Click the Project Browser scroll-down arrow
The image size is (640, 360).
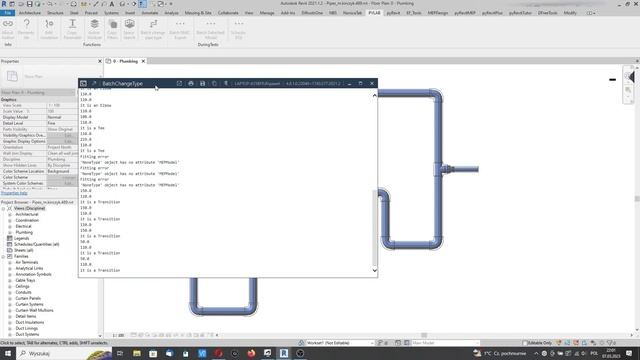coord(100,335)
